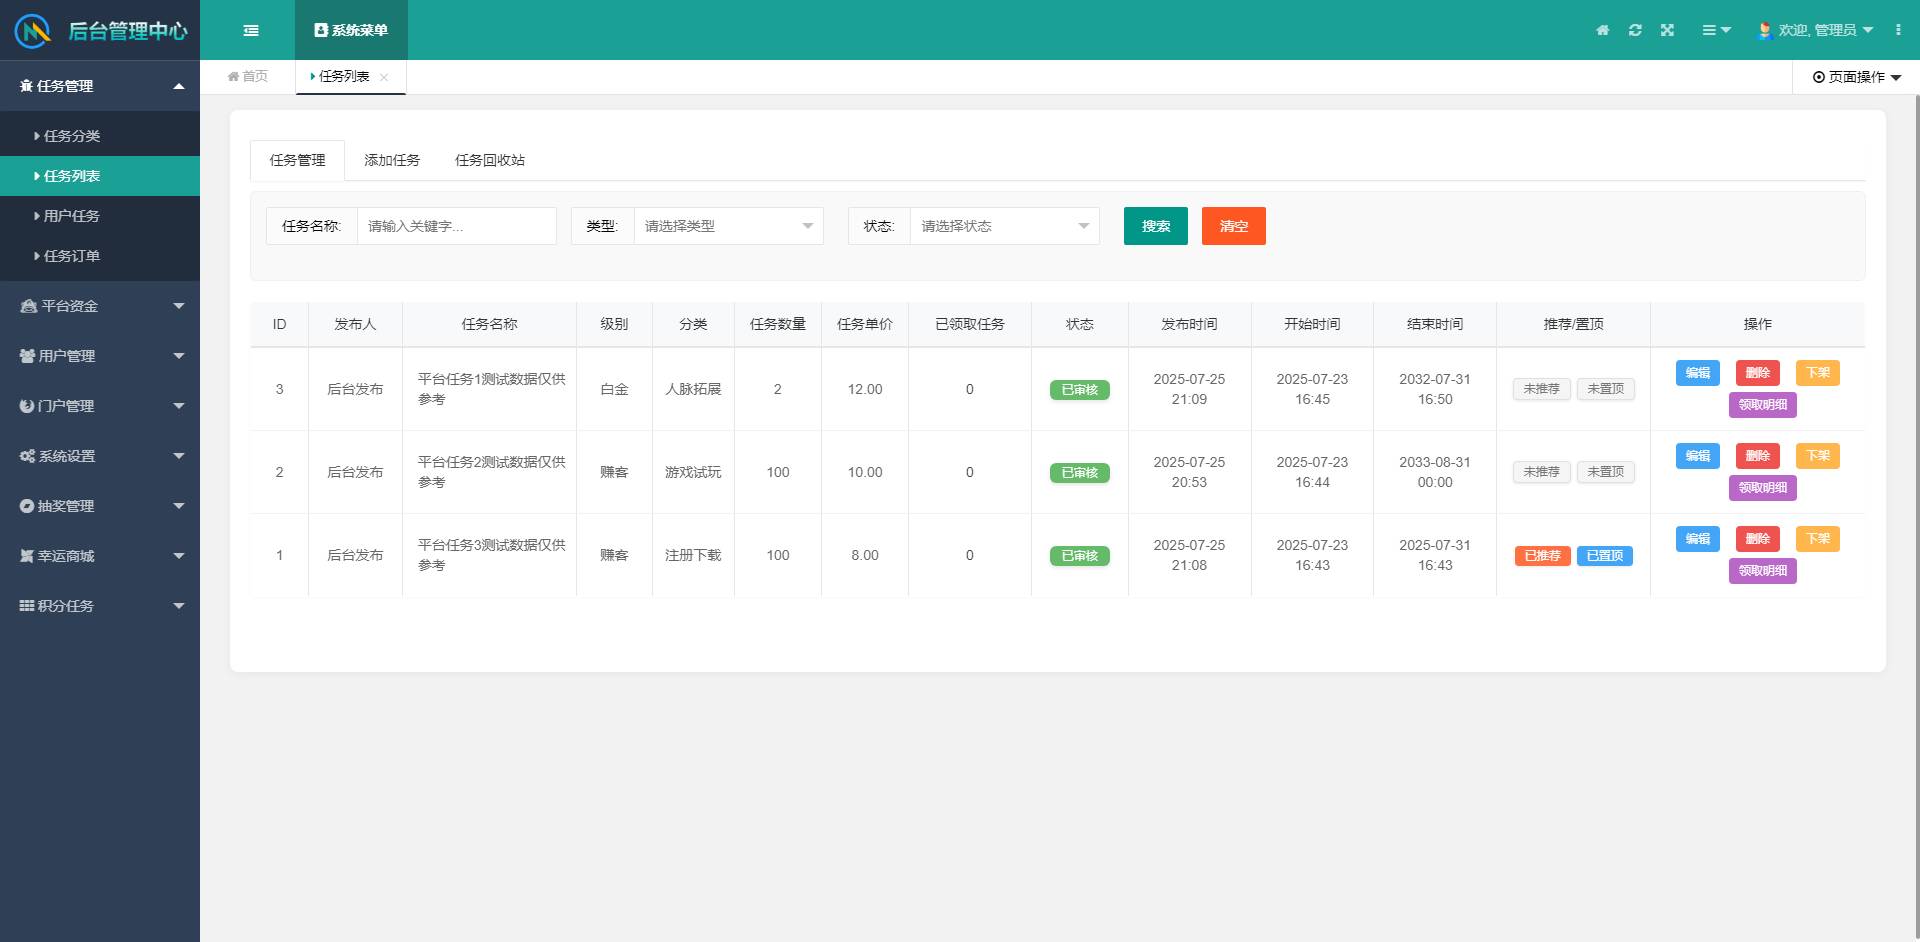
Task: Go to the home icon in top bar
Action: coord(1602,30)
